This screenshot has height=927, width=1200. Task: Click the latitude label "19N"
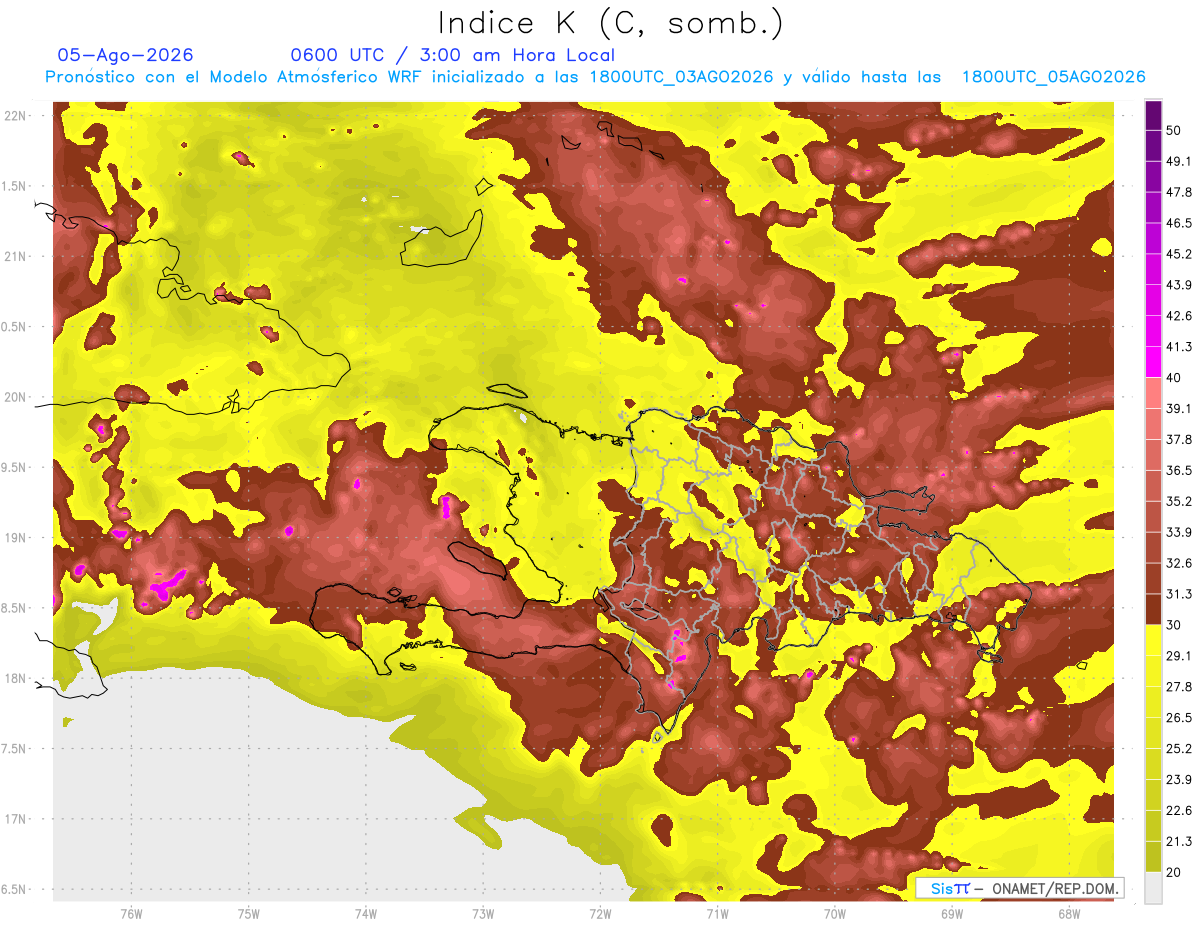click(16, 537)
